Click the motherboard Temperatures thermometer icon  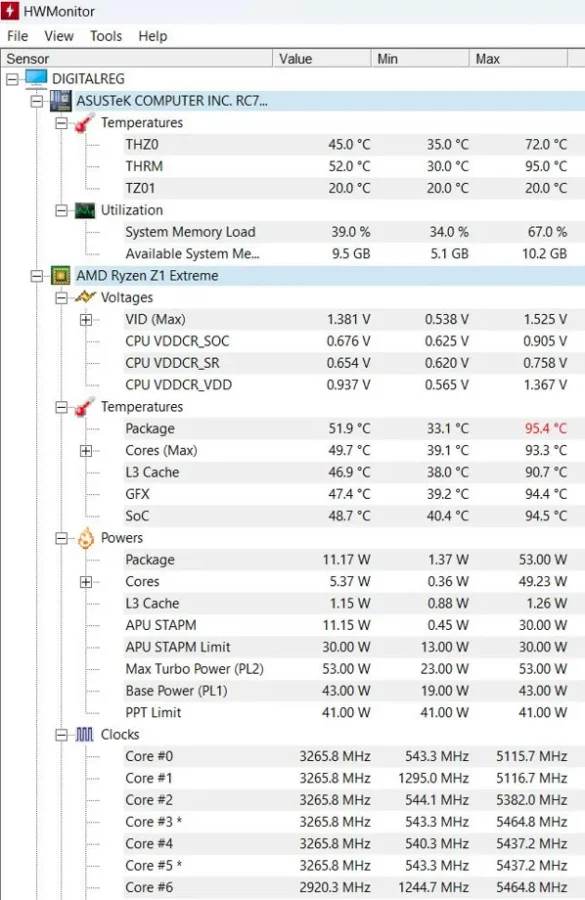click(85, 123)
